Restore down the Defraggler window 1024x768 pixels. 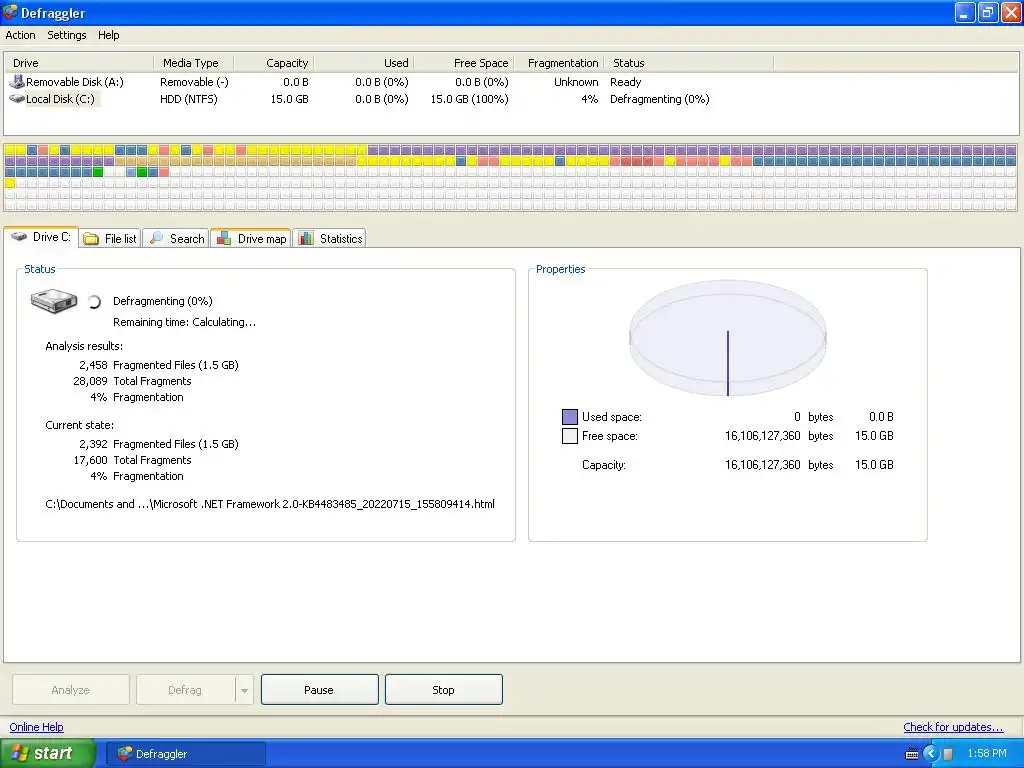(x=987, y=12)
